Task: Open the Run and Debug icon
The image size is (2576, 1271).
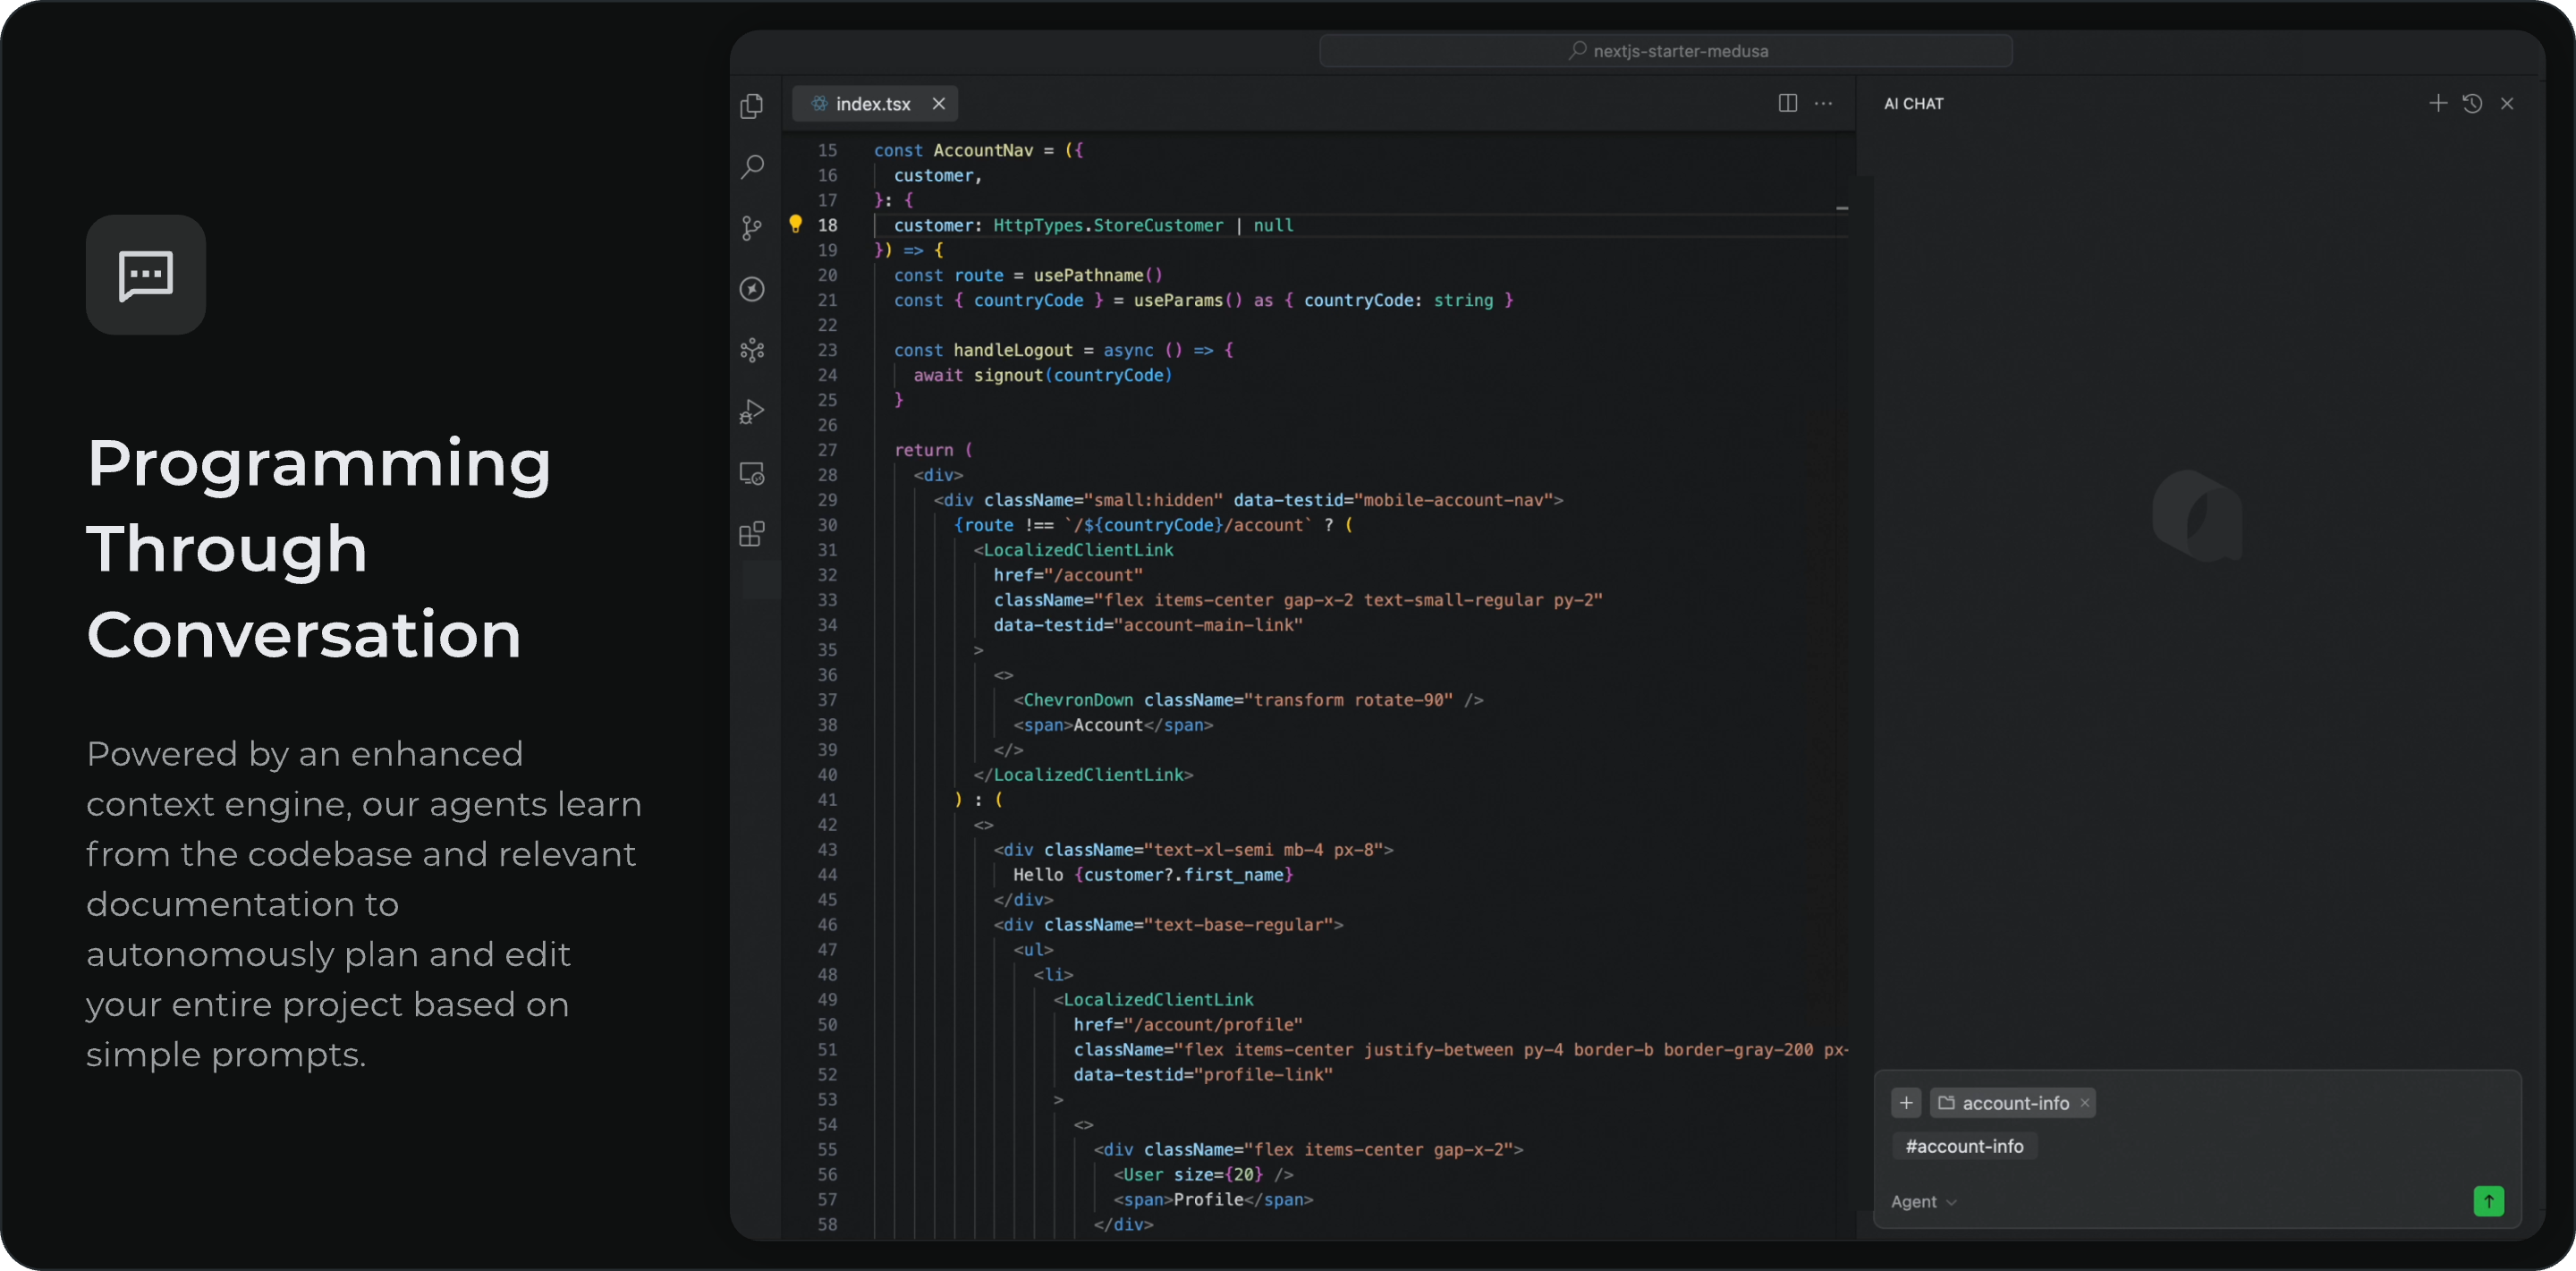Action: click(752, 412)
